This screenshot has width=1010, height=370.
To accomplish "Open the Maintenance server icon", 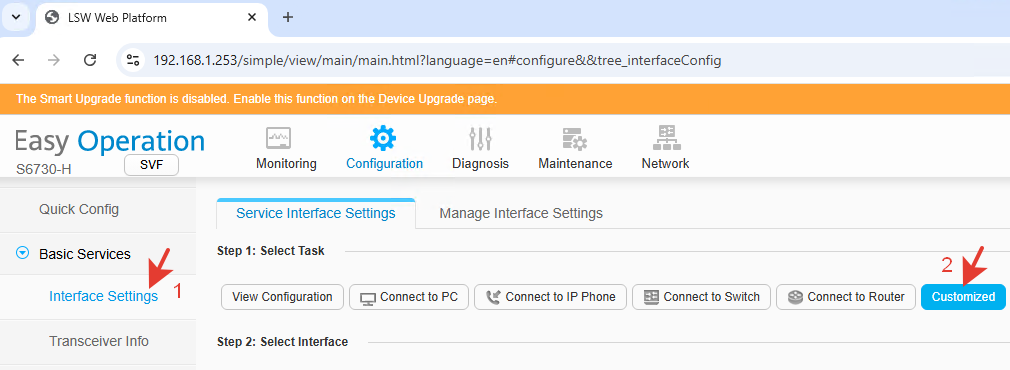I will tap(574, 138).
